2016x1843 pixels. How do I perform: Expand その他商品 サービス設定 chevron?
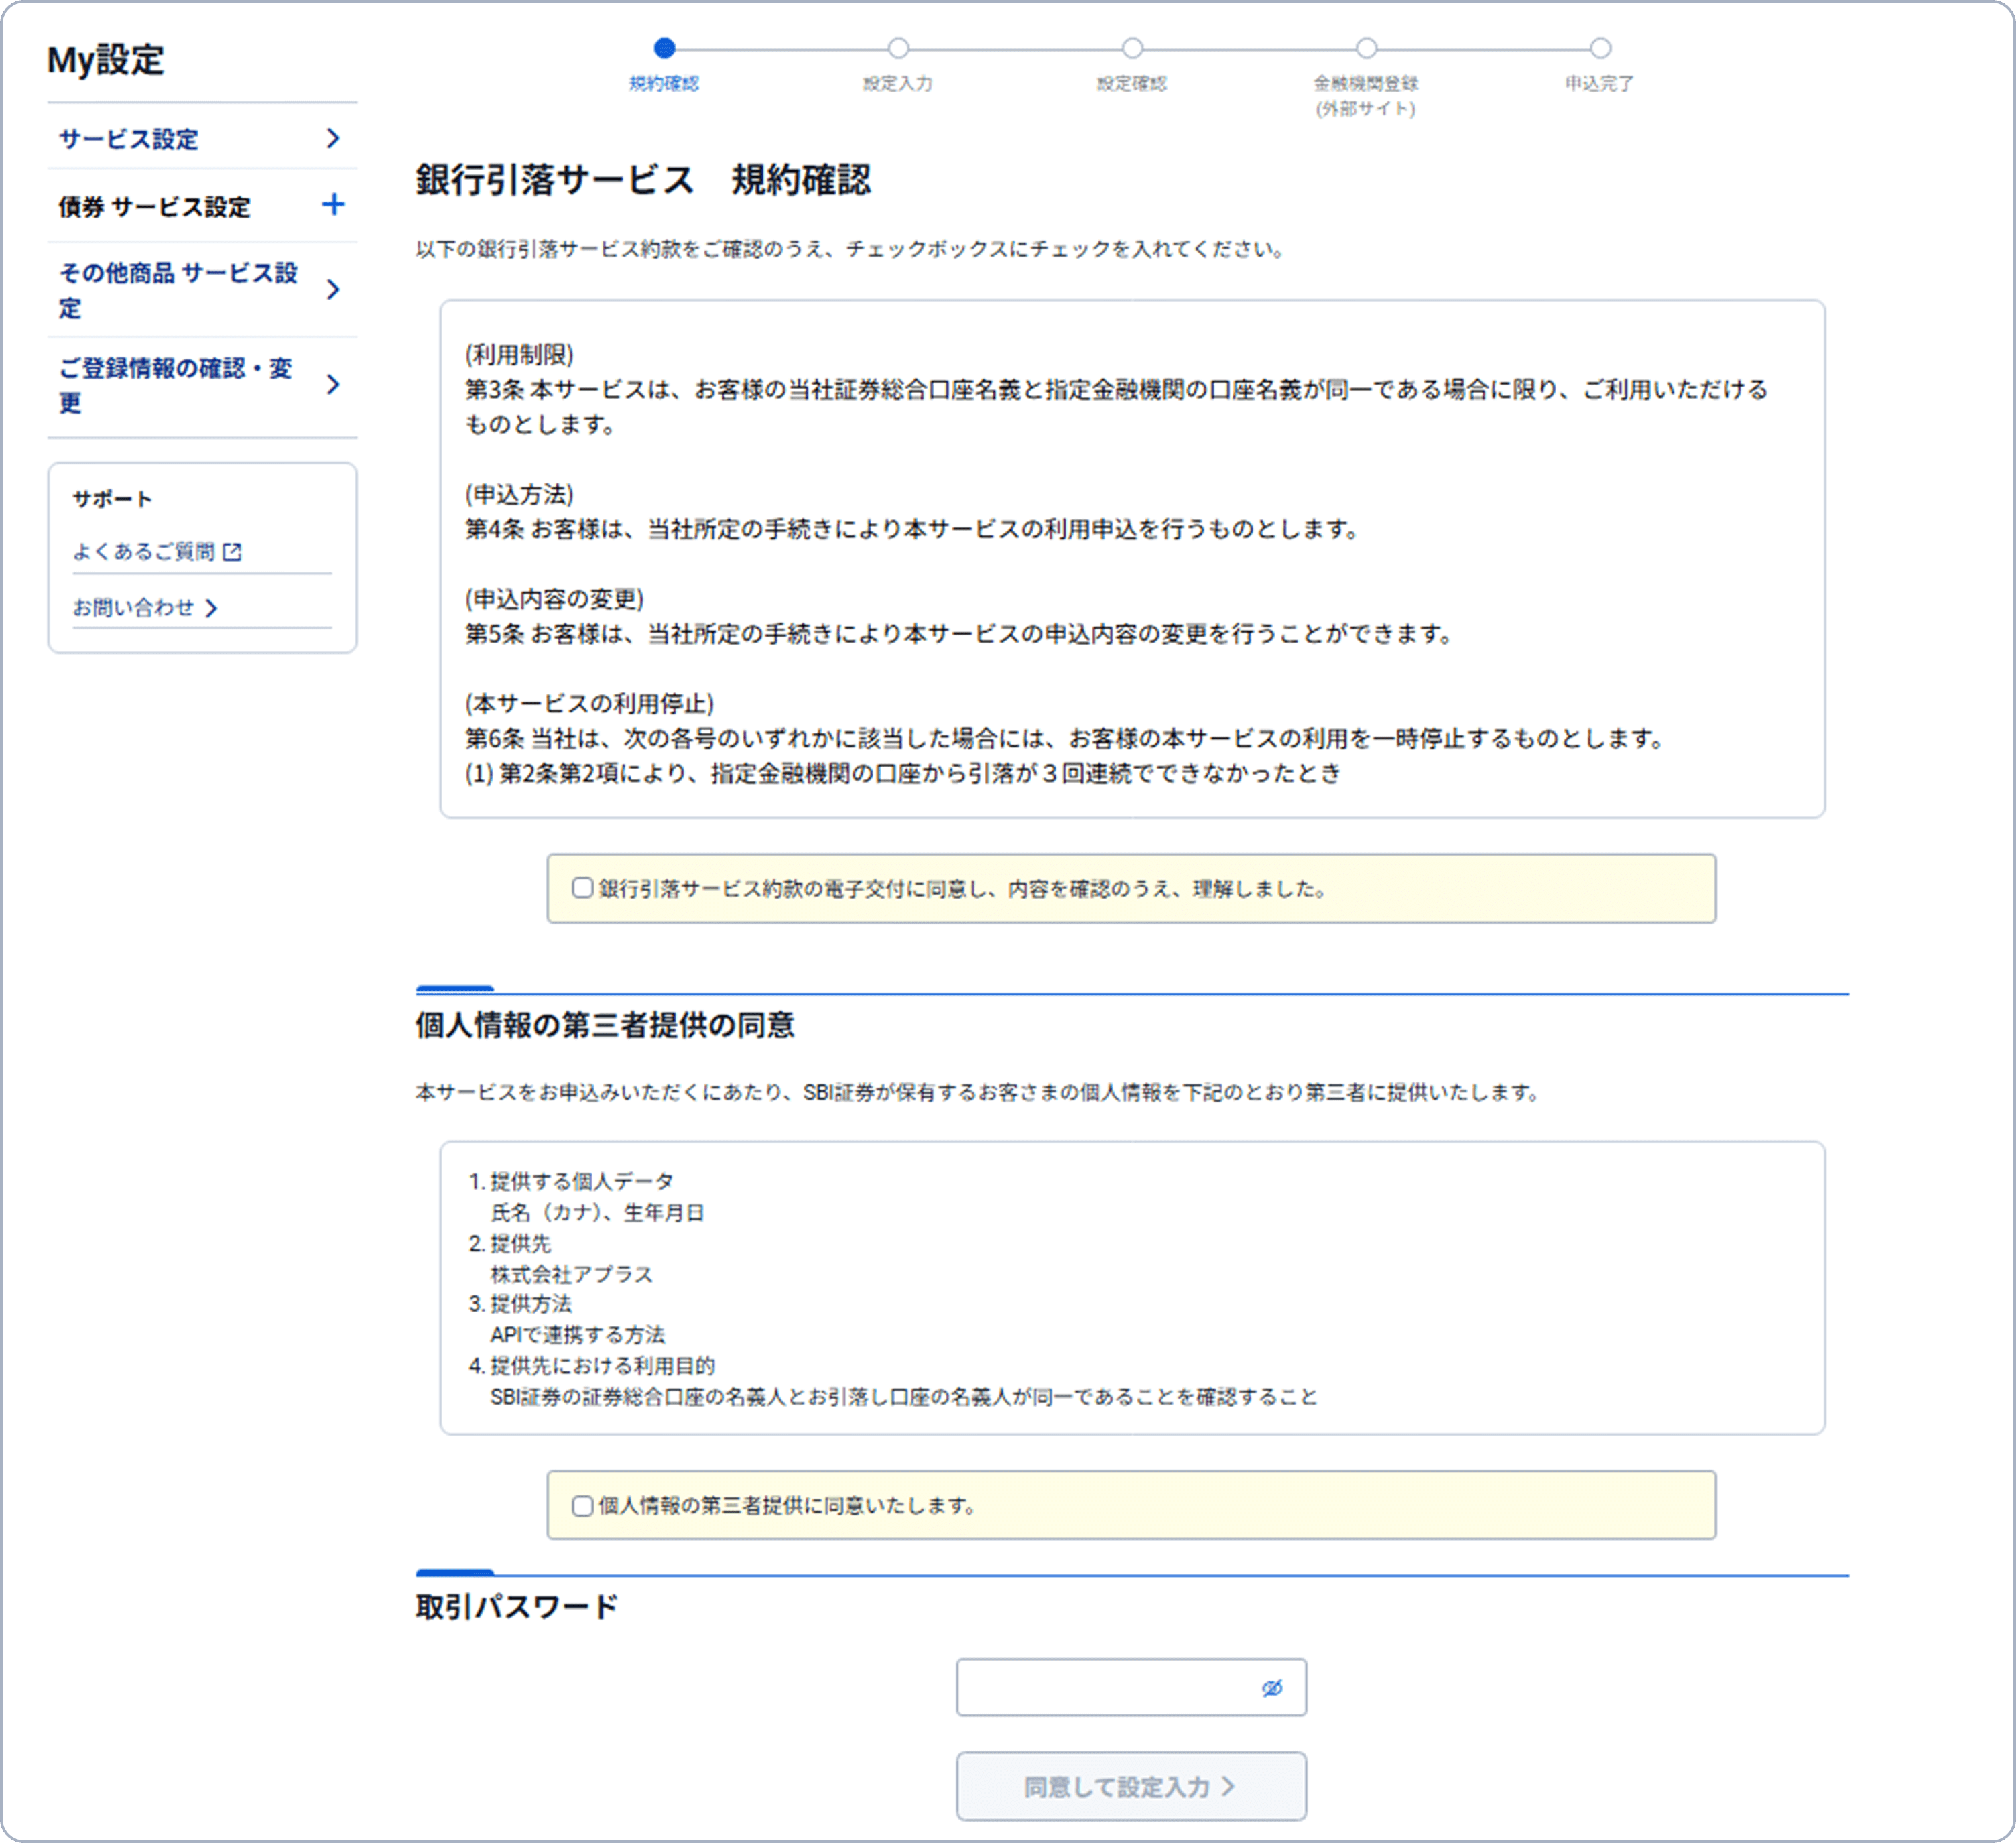pos(333,290)
